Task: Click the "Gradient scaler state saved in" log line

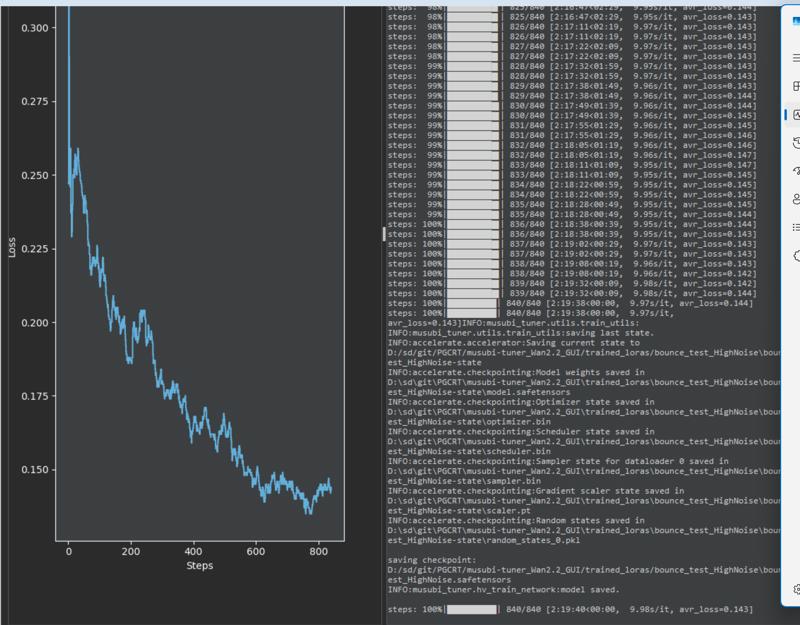Action: click(x=536, y=491)
